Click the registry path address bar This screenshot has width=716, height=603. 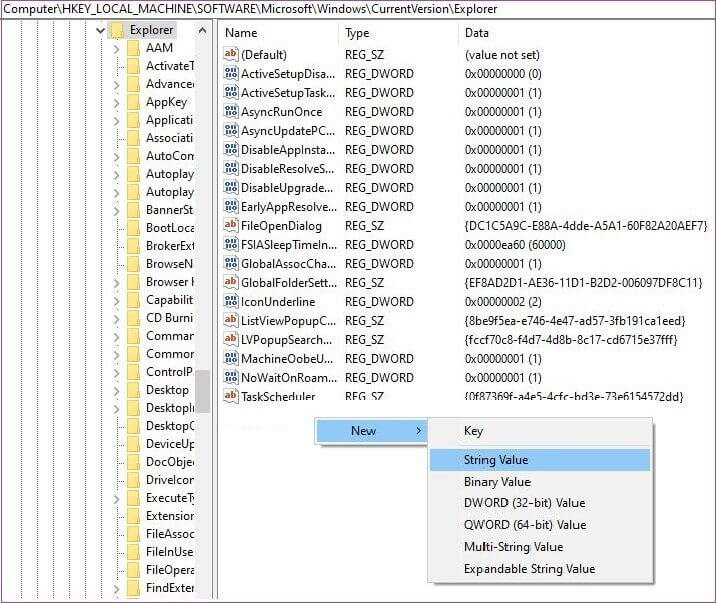coord(358,9)
